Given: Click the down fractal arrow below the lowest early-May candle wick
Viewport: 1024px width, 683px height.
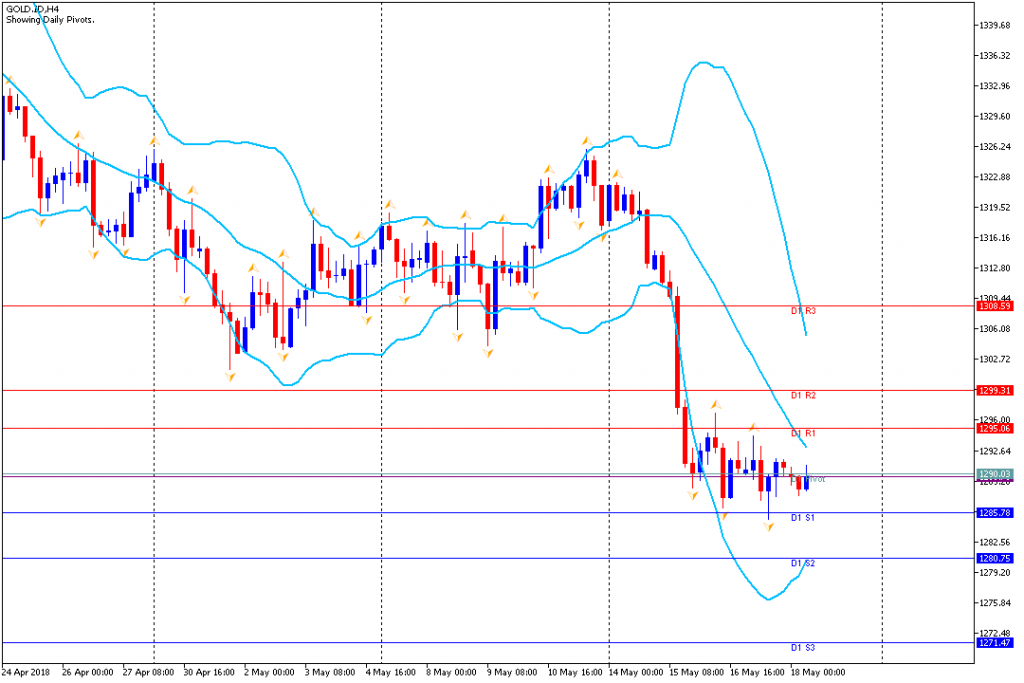Looking at the screenshot, I should tap(230, 377).
